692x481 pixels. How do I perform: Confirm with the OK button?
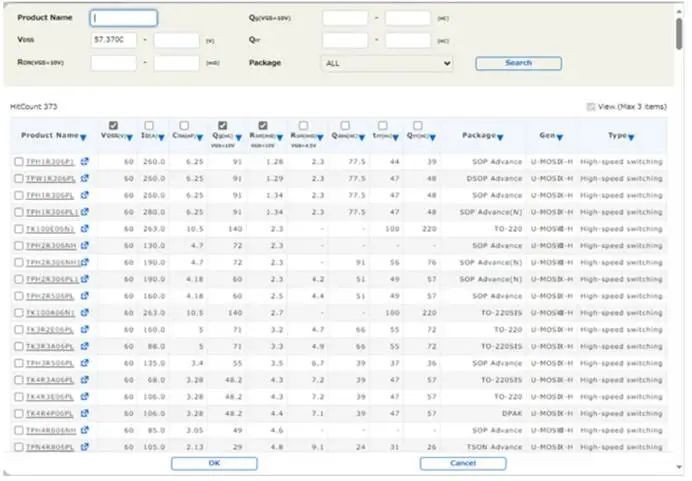click(214, 463)
